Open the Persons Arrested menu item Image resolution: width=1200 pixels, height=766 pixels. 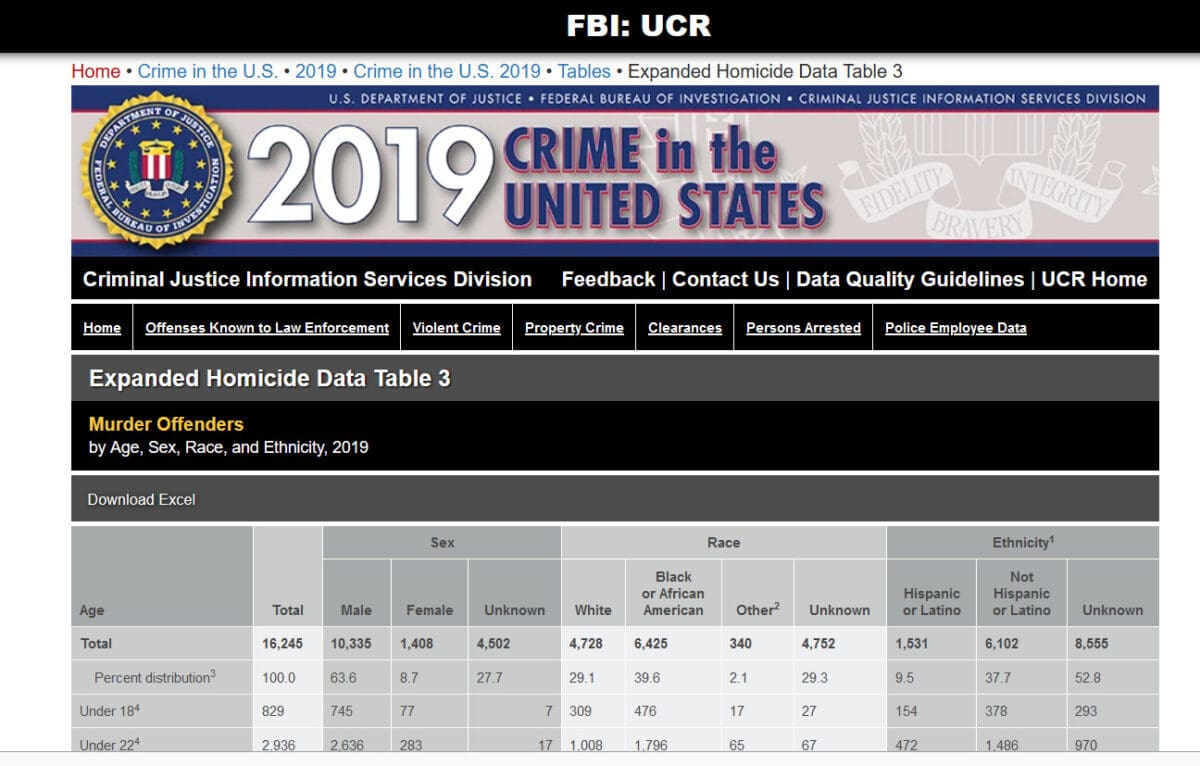coord(803,328)
